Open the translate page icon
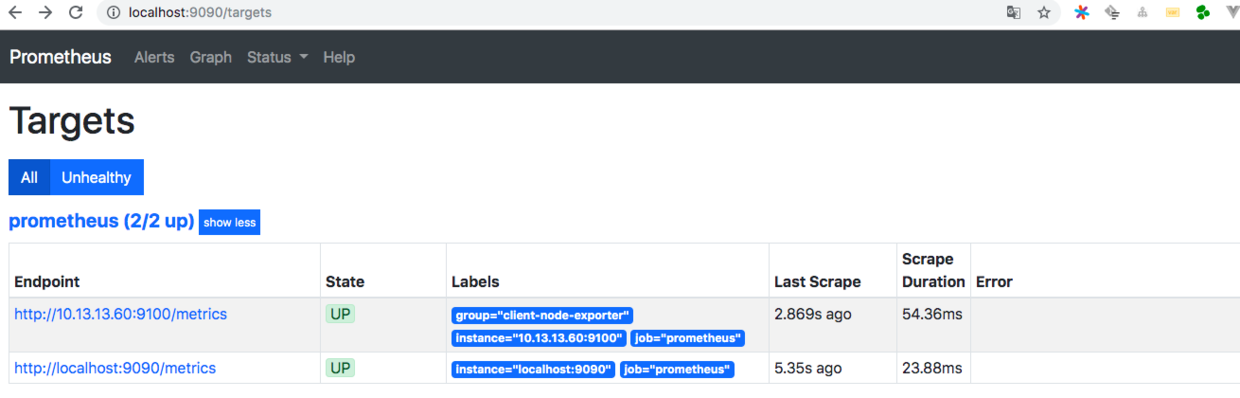This screenshot has height=398, width=1240. point(1014,13)
